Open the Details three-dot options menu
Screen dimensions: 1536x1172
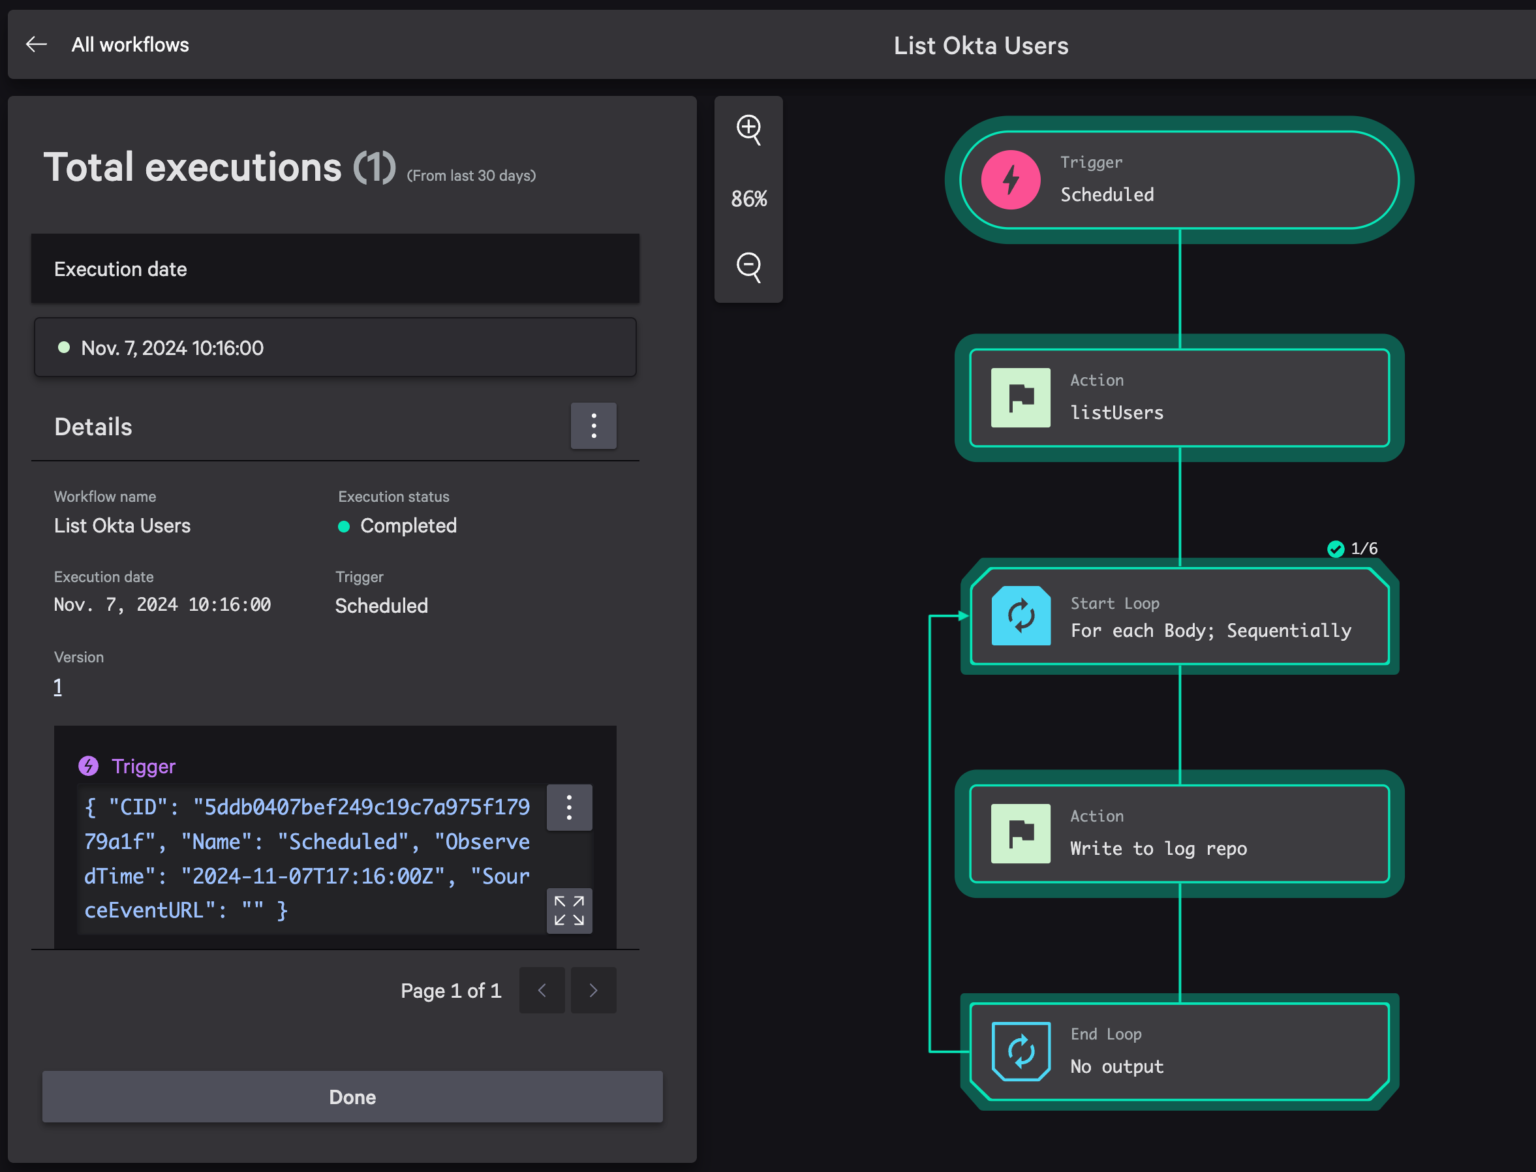tap(594, 427)
